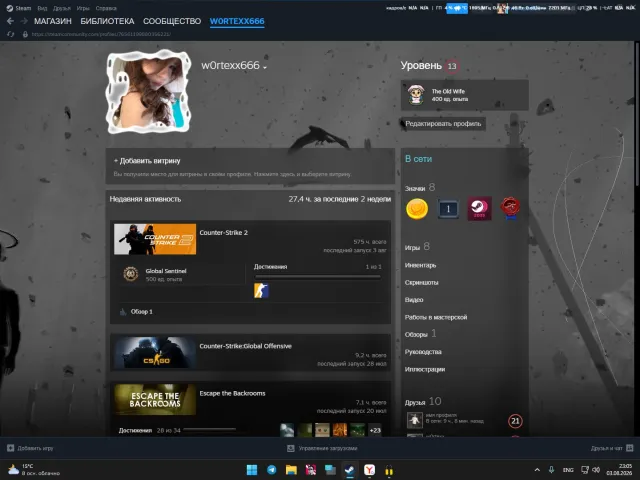Click the lock icon beside the URL
640x480 pixels.
point(25,34)
